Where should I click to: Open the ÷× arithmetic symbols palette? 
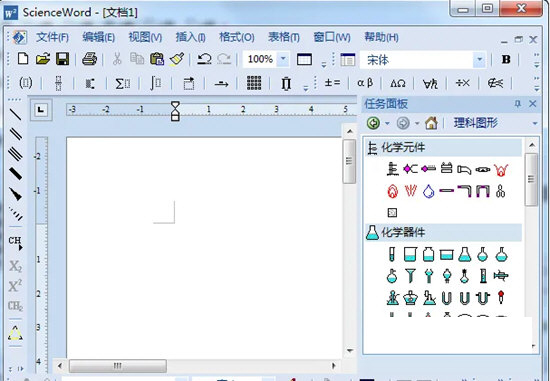pos(463,83)
